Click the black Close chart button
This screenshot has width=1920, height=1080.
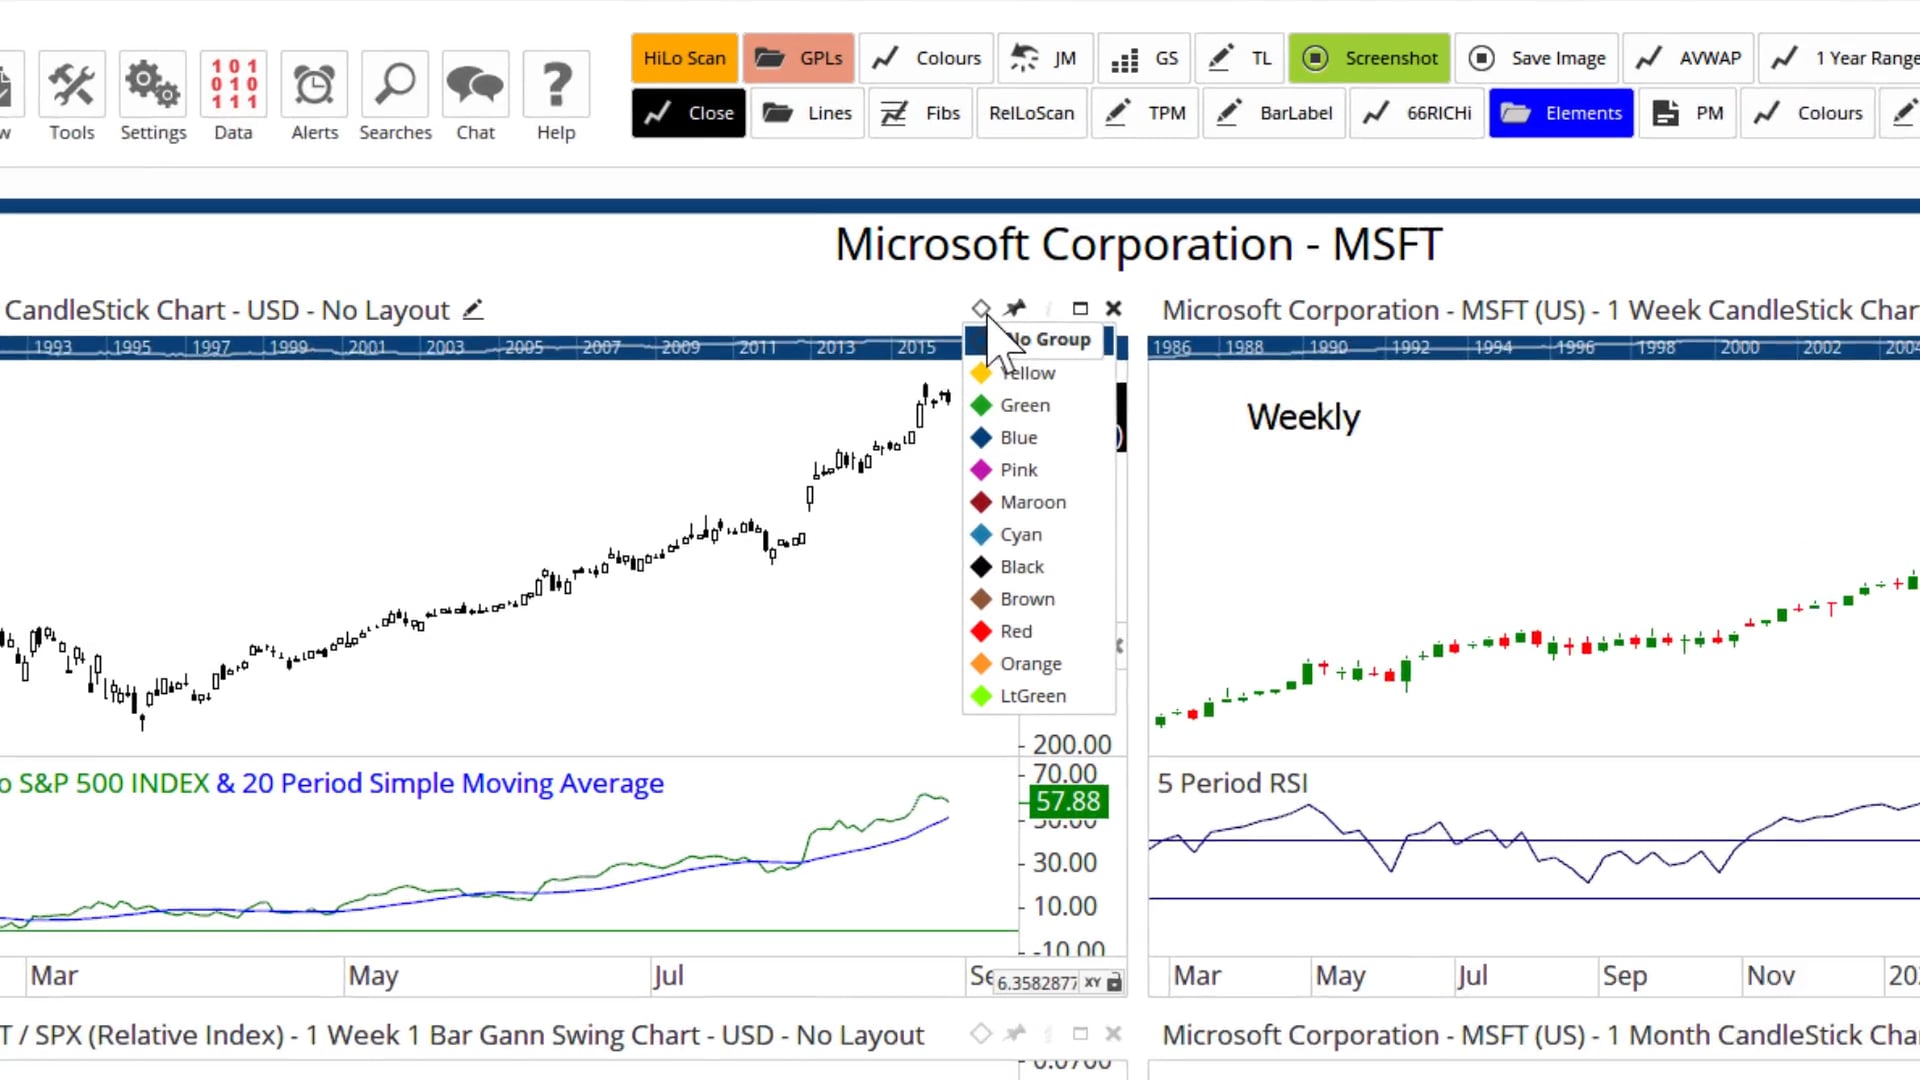coord(688,113)
